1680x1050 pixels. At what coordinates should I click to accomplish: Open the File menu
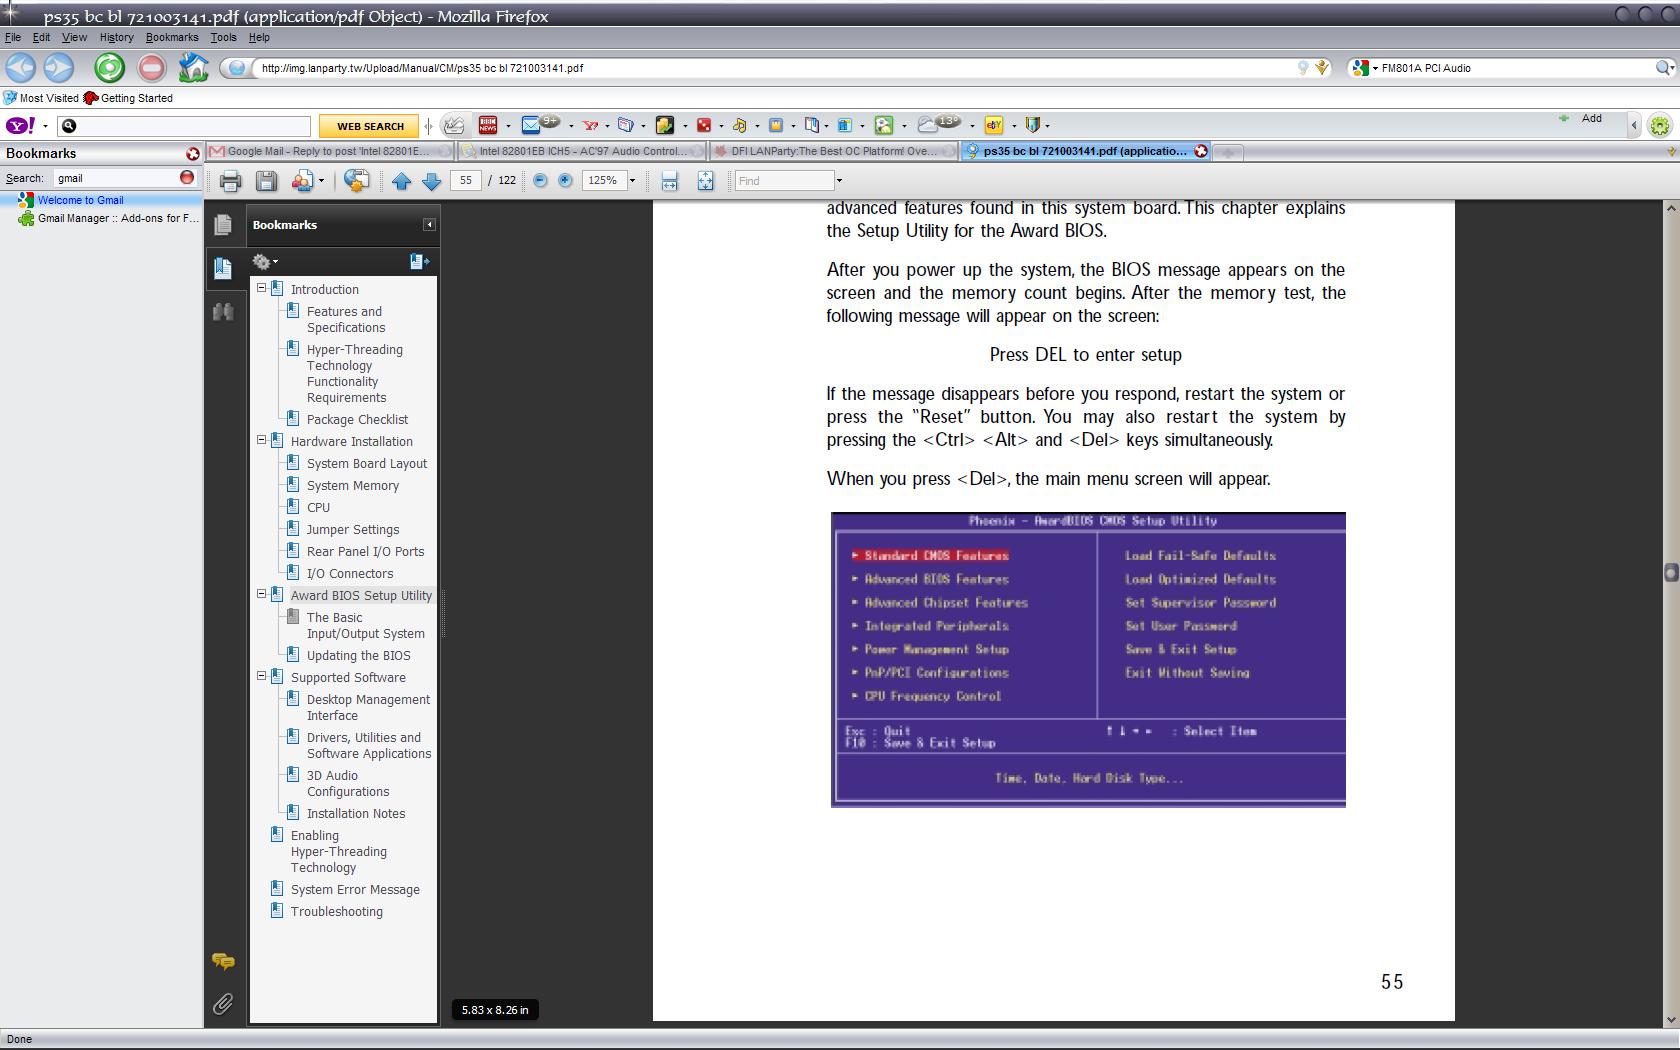[13, 37]
